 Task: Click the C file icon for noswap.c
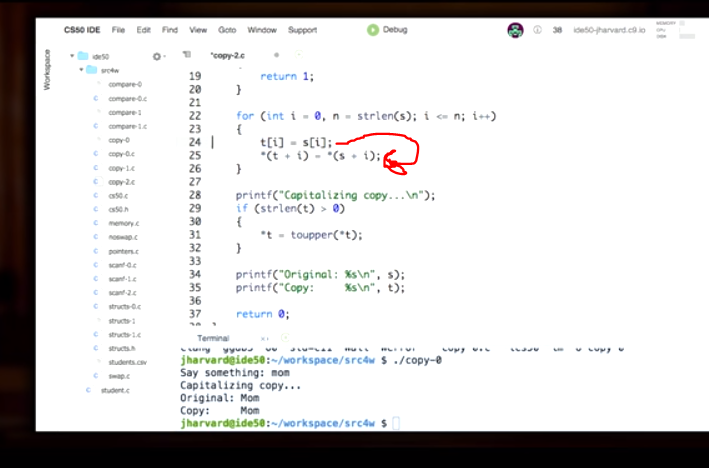[x=96, y=237]
